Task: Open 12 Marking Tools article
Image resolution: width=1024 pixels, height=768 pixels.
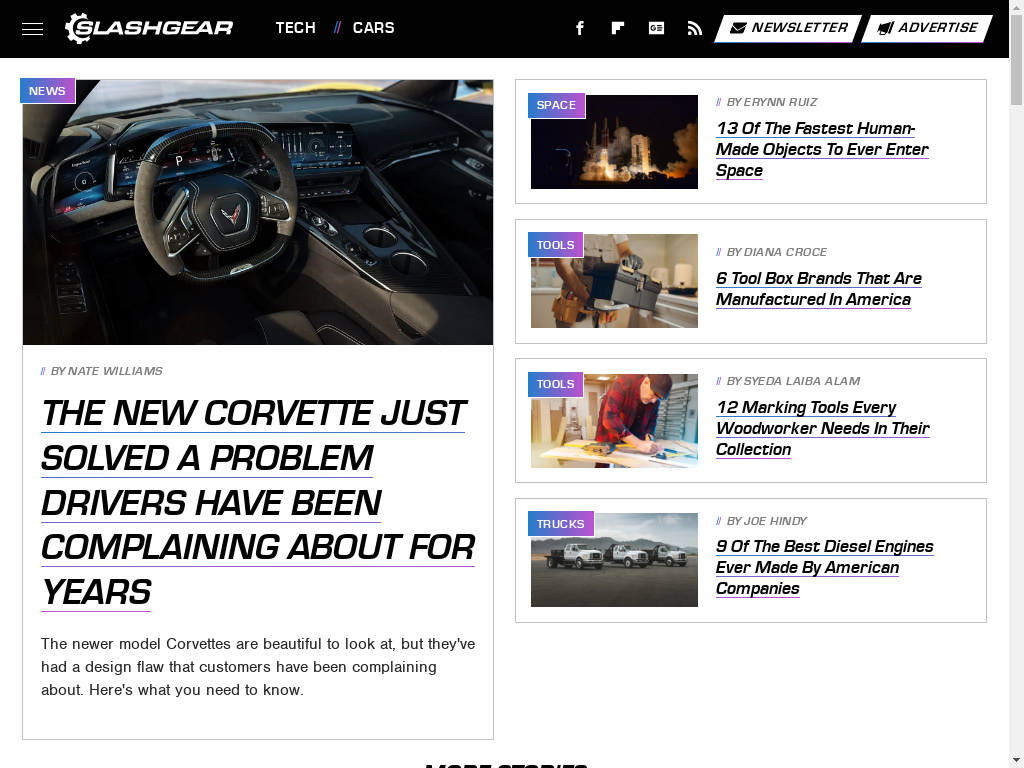Action: coord(823,428)
